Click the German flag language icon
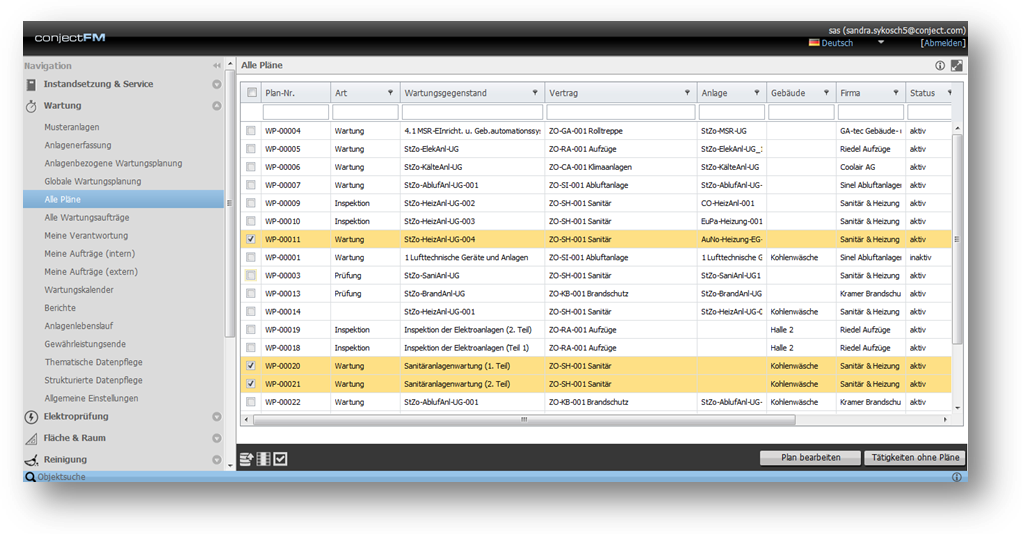This screenshot has height=534, width=1022. tap(814, 42)
